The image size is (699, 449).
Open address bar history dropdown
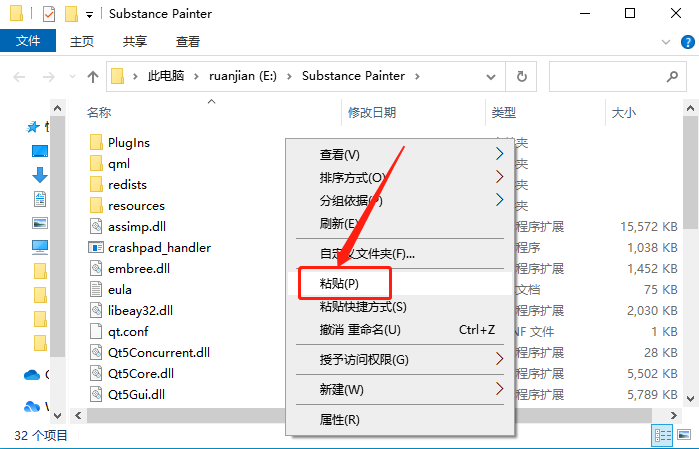[x=491, y=77]
